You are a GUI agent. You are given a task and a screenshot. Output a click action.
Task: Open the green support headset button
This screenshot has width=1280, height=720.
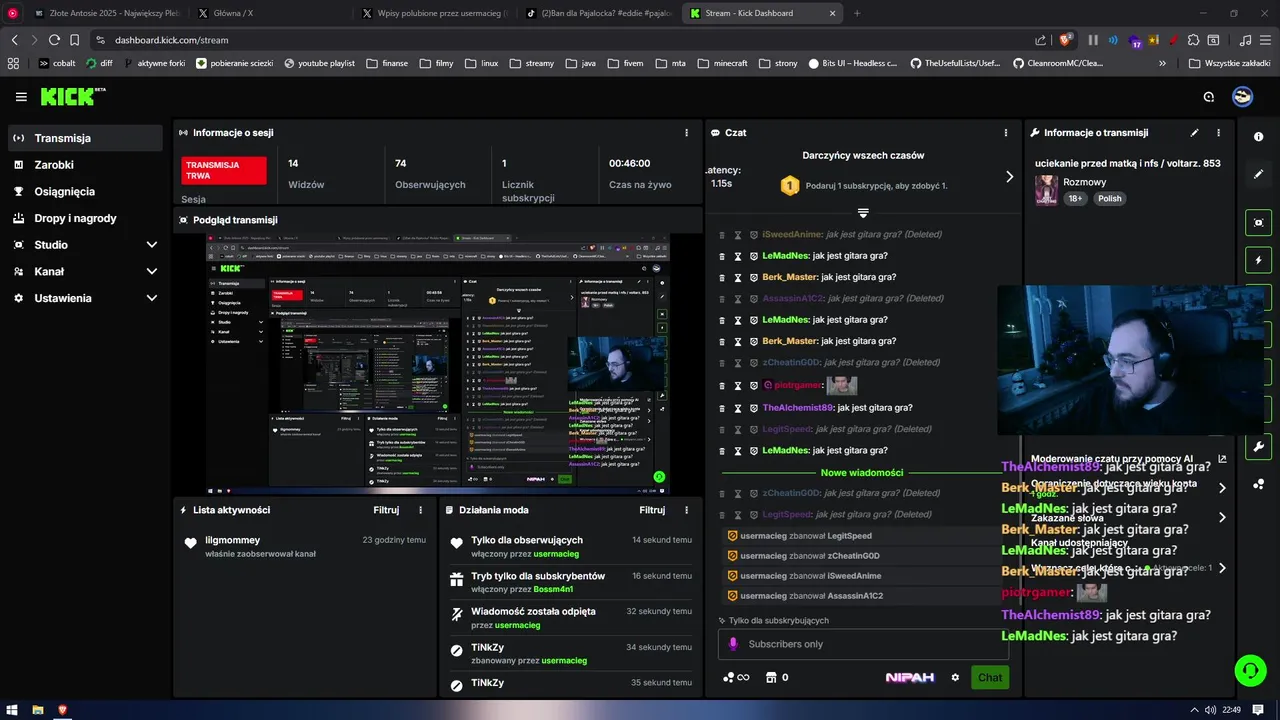tap(1250, 669)
